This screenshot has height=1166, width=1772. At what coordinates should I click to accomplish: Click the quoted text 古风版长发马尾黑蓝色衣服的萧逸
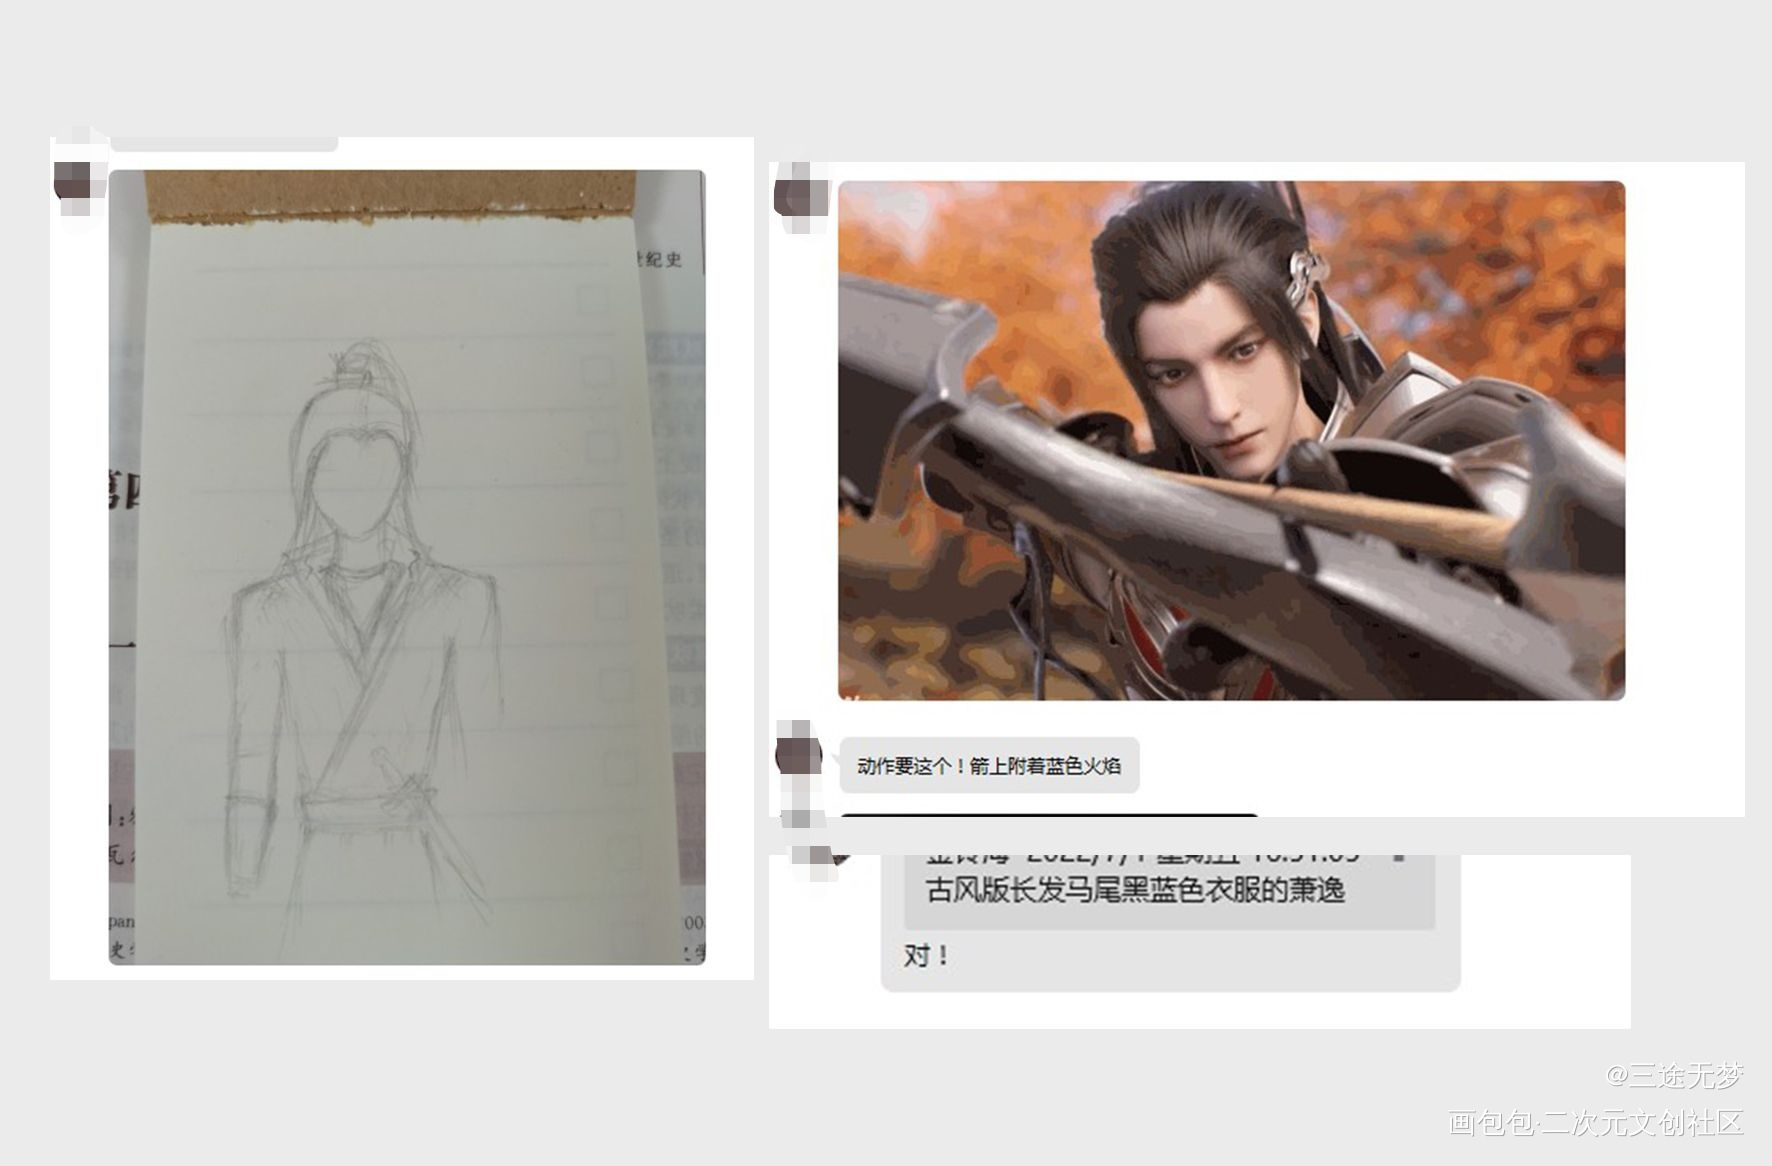[x=1135, y=890]
